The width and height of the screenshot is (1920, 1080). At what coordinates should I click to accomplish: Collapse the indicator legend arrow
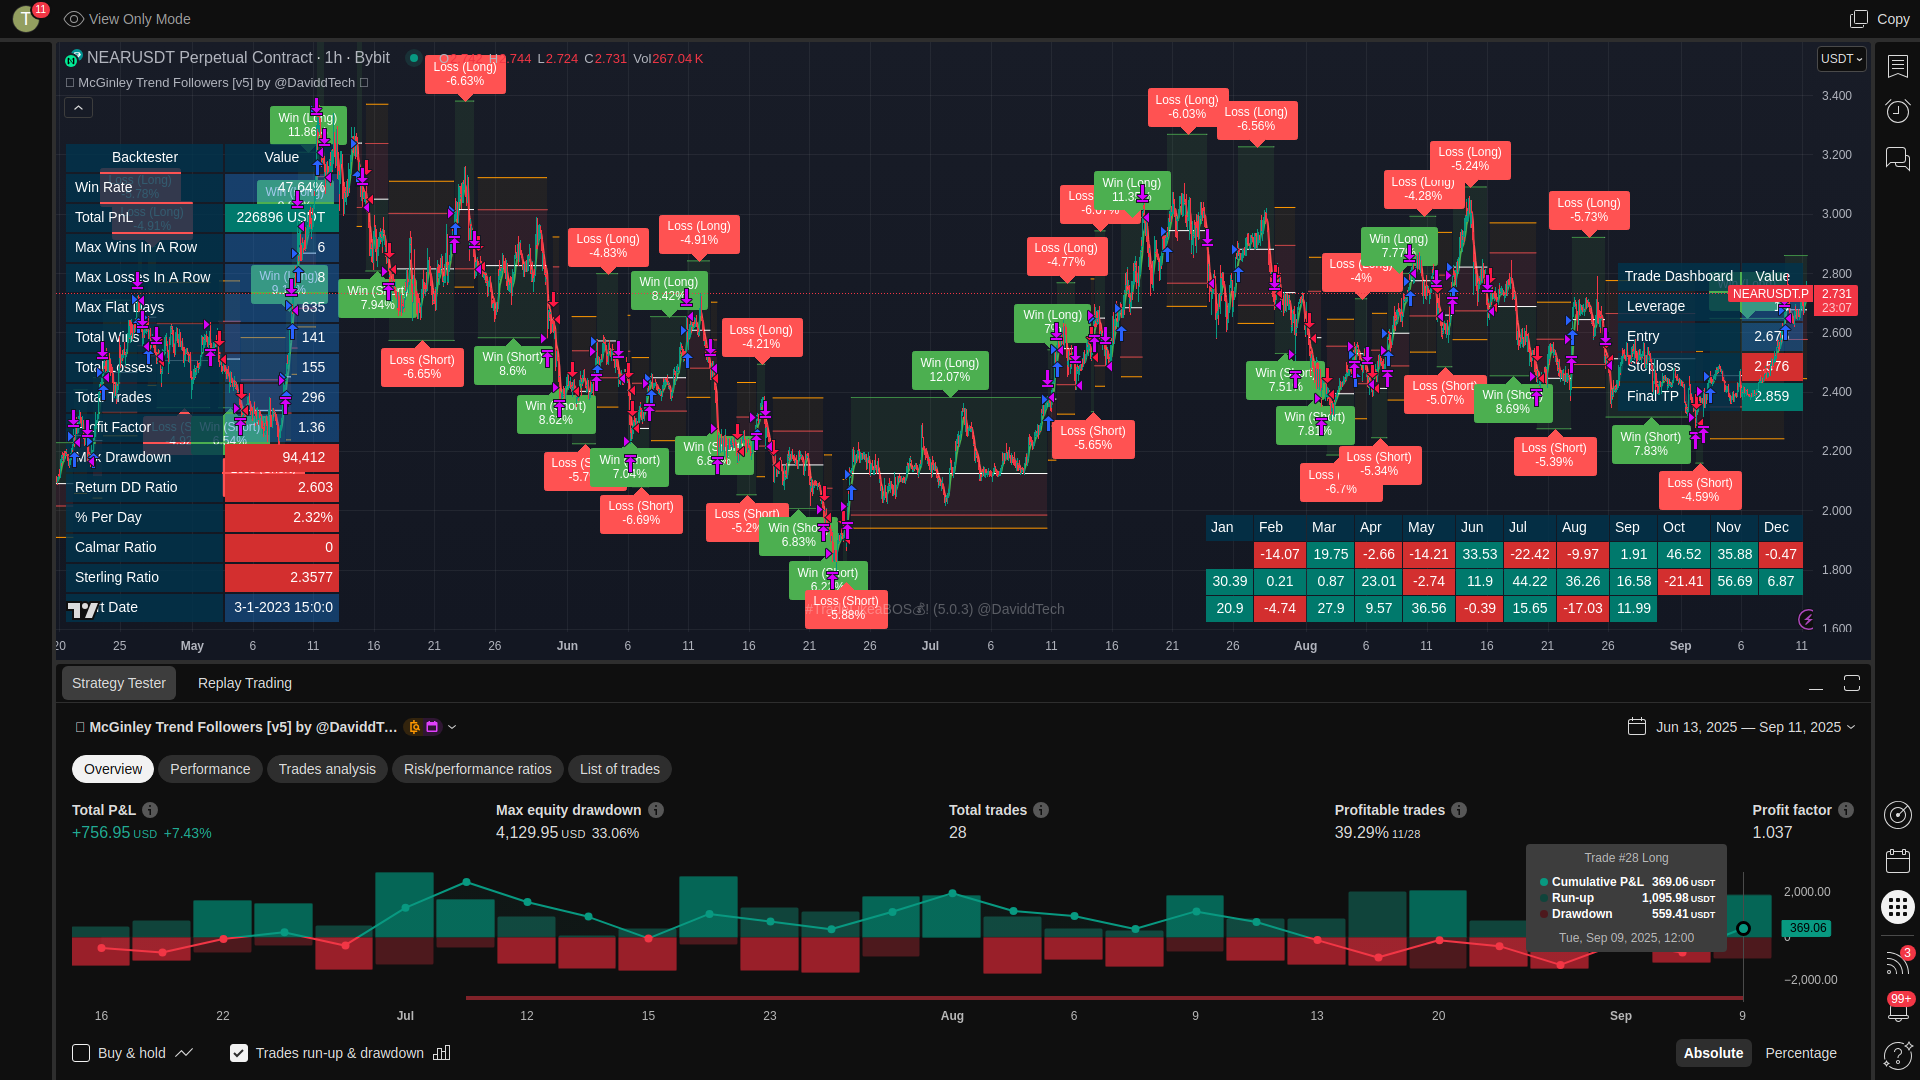point(78,107)
